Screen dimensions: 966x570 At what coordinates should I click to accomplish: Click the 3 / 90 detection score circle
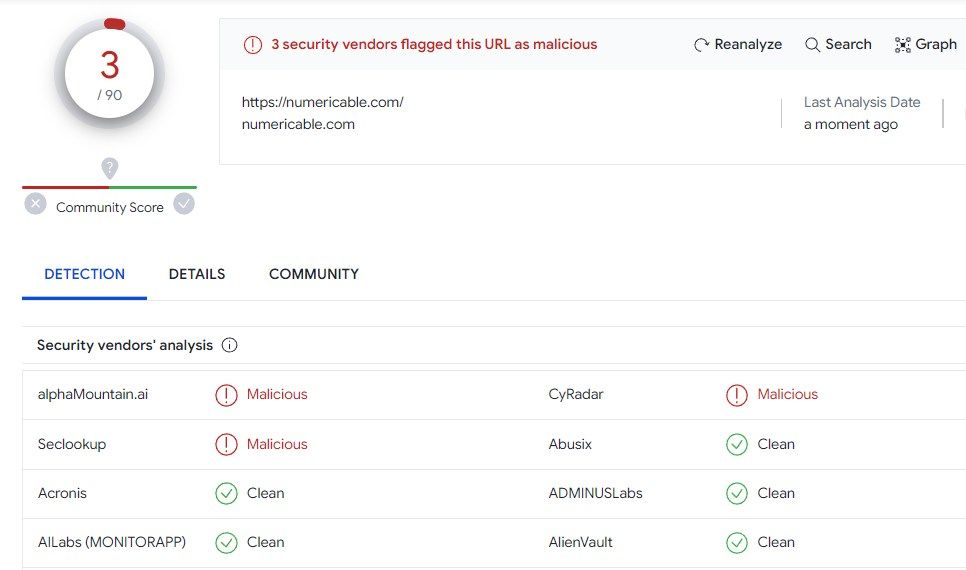[110, 75]
